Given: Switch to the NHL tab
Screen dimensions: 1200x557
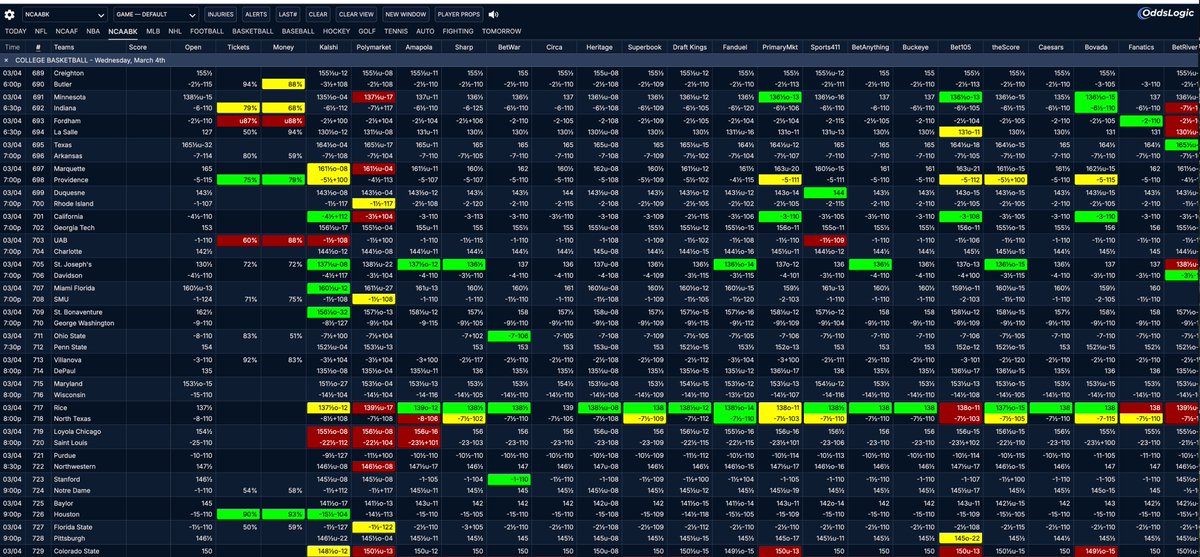Looking at the screenshot, I should 175,31.
